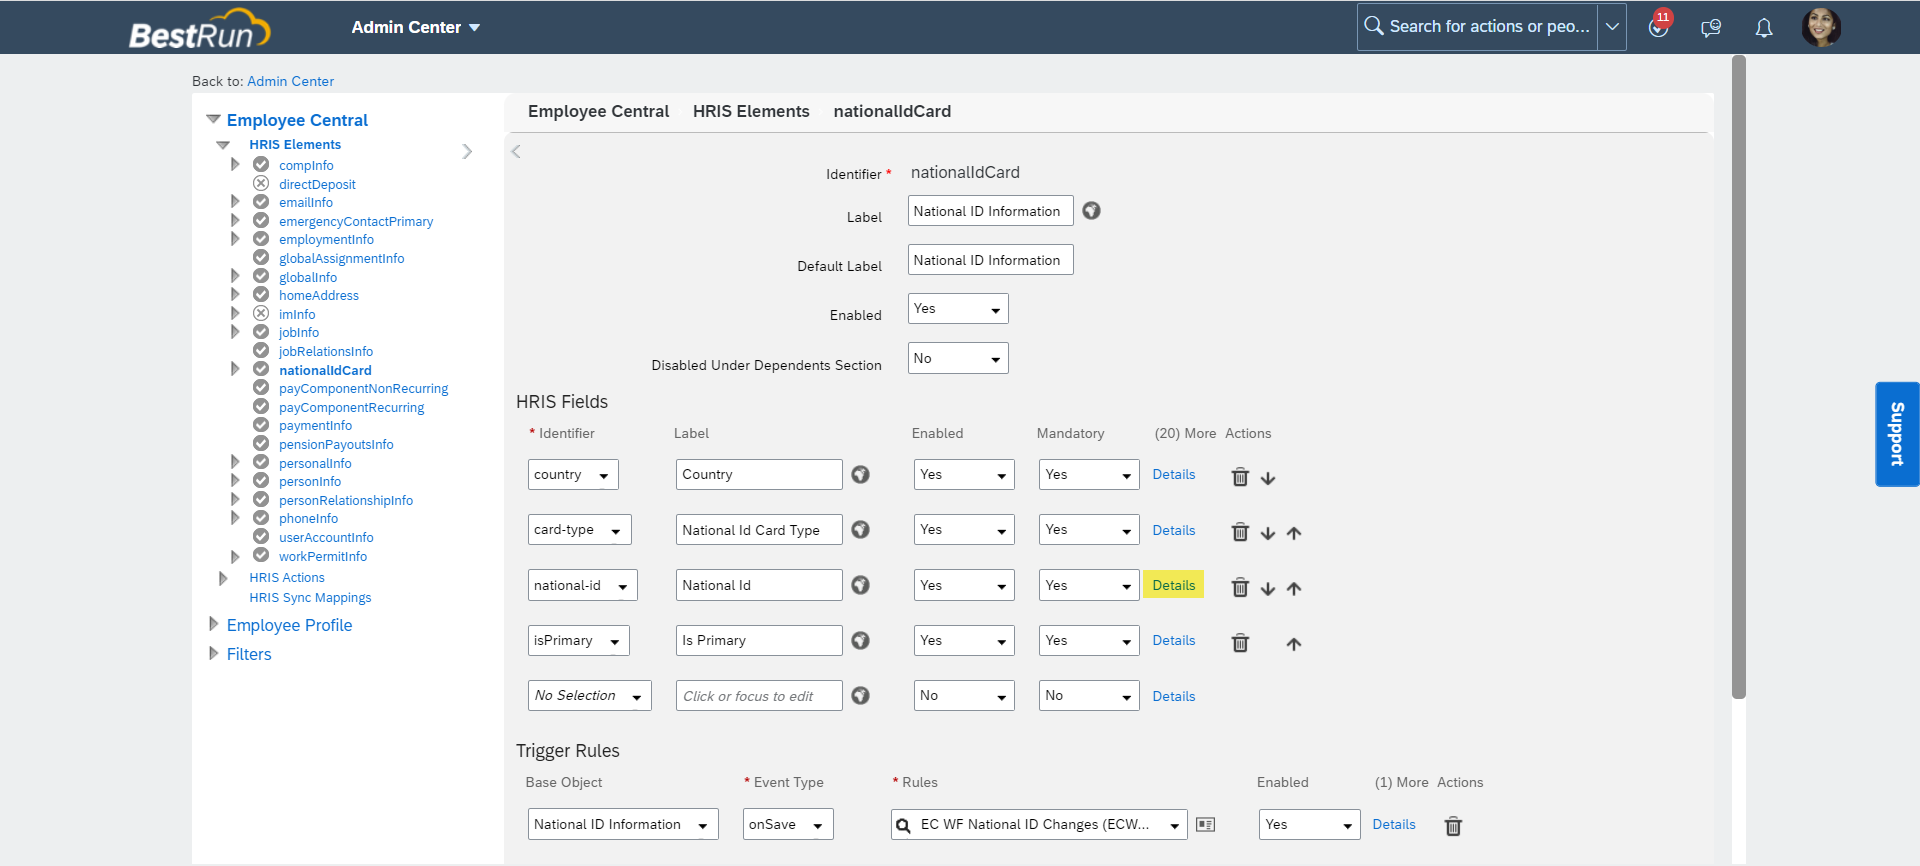
Task: Select jobInfo in the HRIS tree
Action: click(299, 333)
